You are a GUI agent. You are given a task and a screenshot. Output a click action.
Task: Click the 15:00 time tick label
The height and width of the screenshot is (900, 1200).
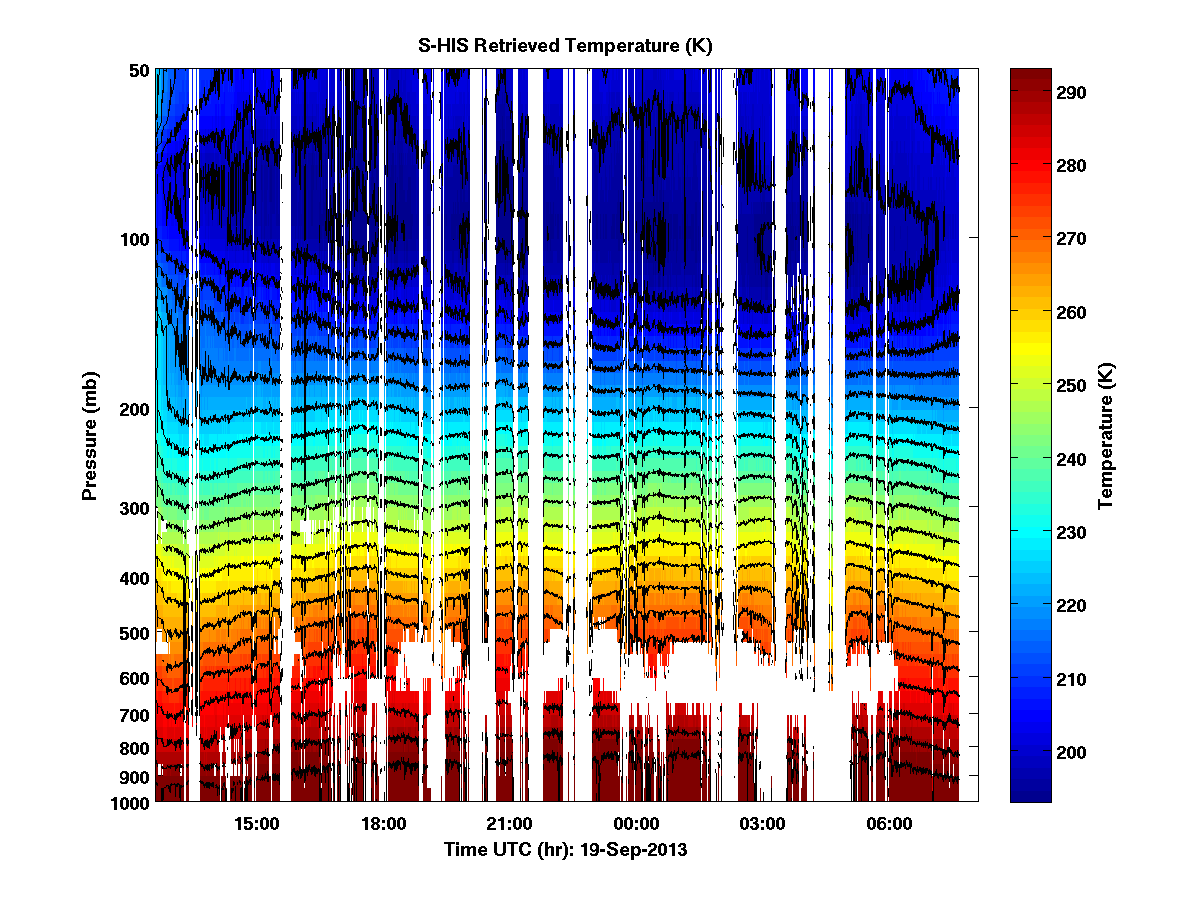pyautogui.click(x=256, y=824)
